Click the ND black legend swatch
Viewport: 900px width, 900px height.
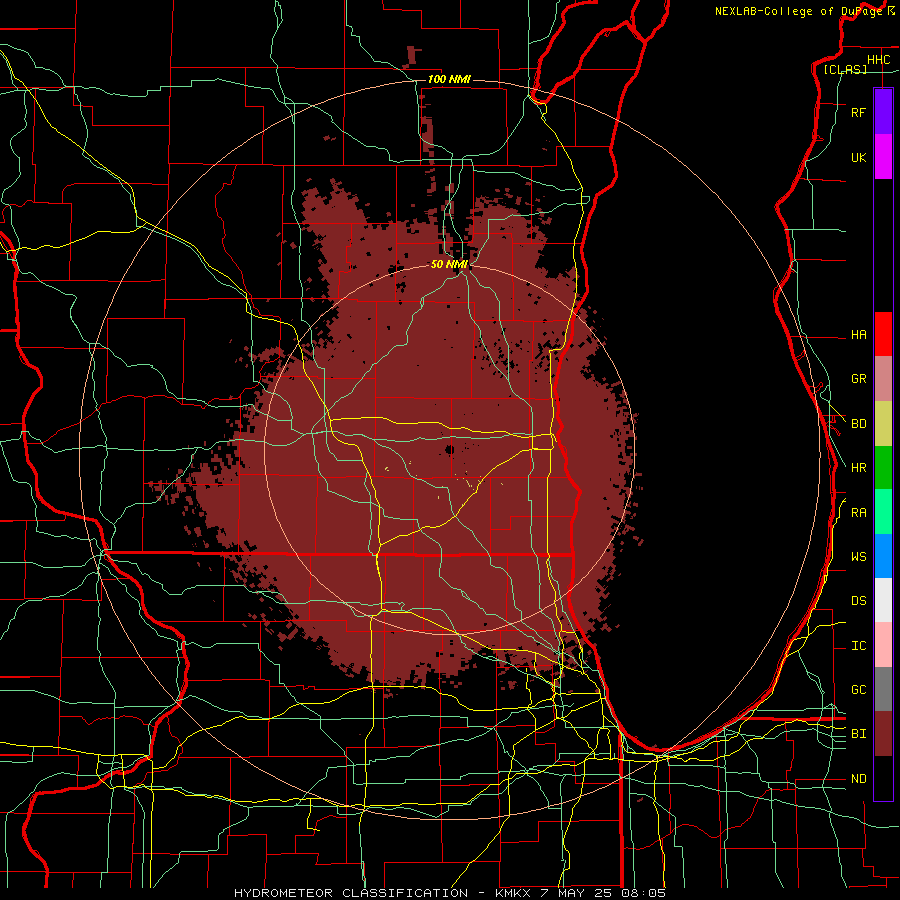tap(883, 778)
